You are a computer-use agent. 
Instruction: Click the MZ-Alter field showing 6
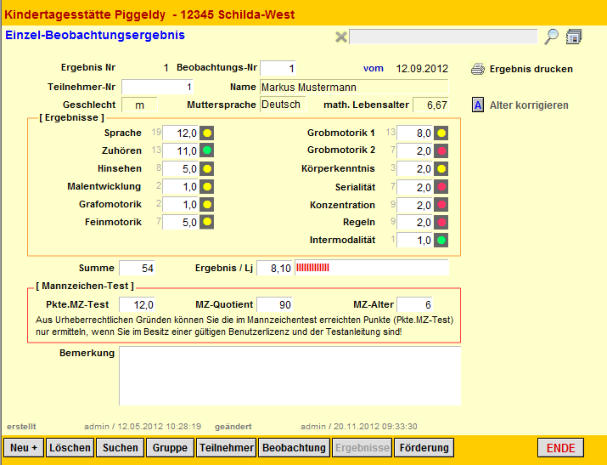415,305
